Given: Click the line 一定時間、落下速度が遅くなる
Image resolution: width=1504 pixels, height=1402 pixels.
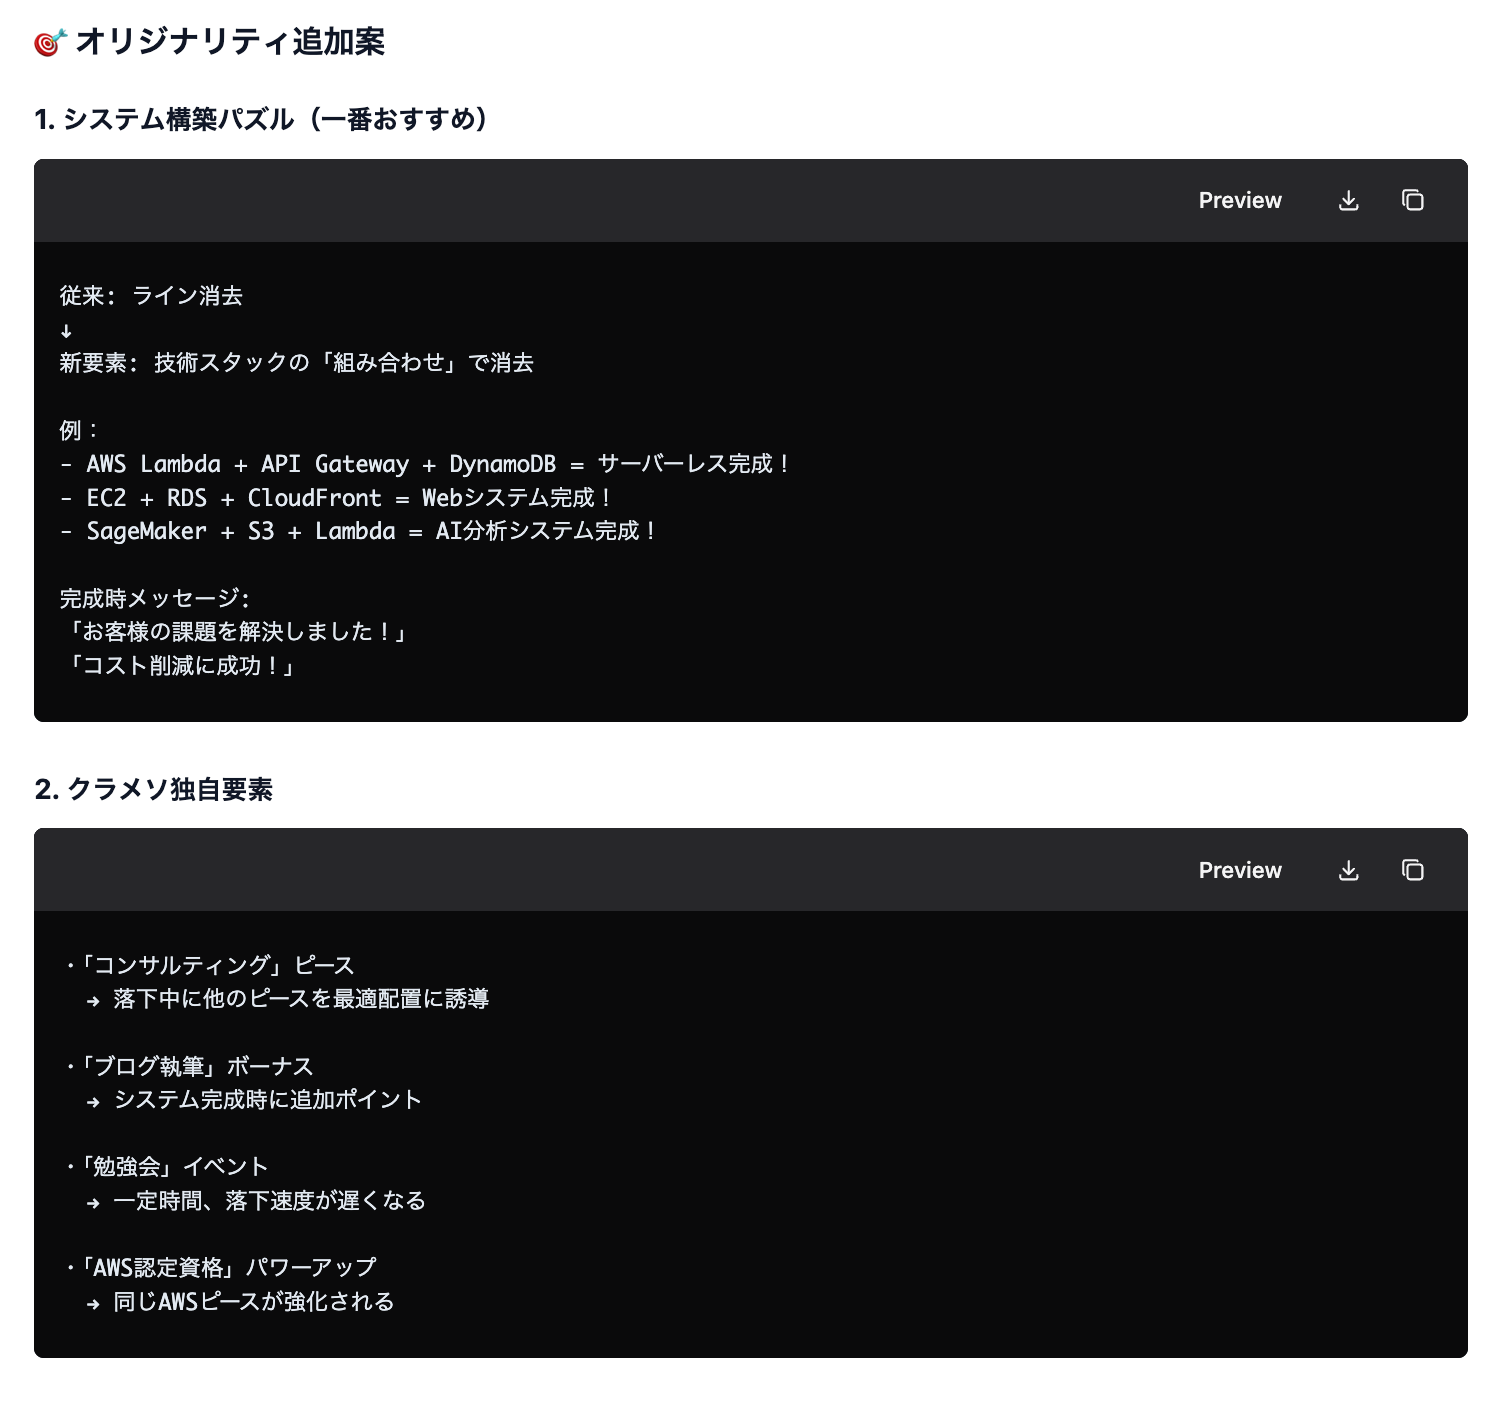Looking at the screenshot, I should (x=256, y=1201).
